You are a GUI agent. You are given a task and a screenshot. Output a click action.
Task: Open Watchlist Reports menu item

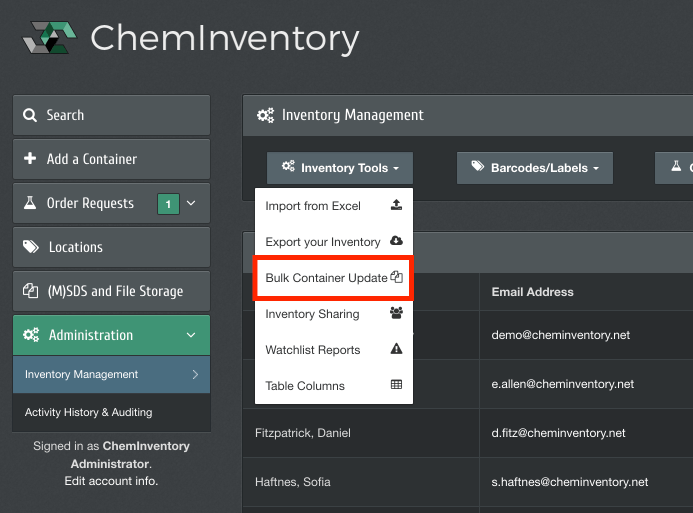tap(334, 350)
